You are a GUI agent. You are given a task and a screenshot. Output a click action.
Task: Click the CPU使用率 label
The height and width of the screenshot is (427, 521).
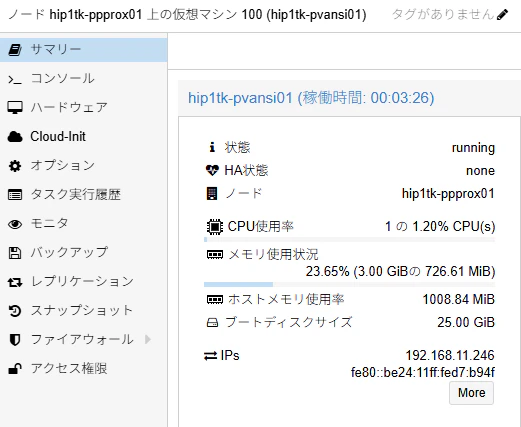click(x=260, y=227)
